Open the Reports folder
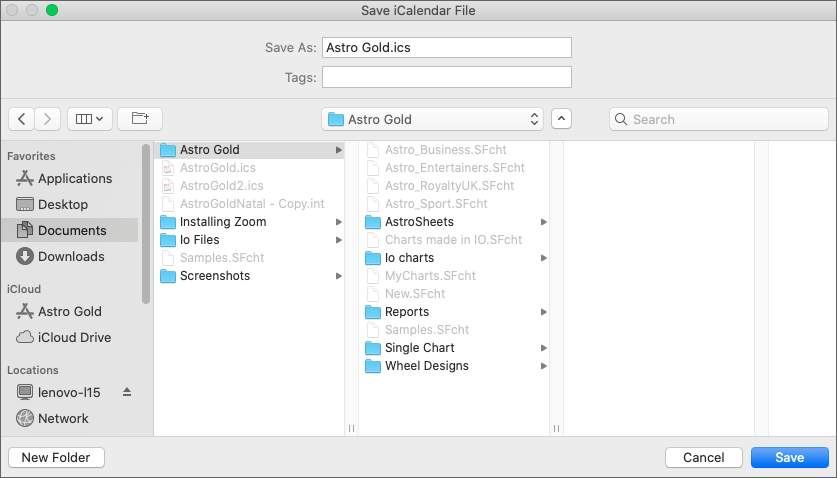 click(x=454, y=311)
